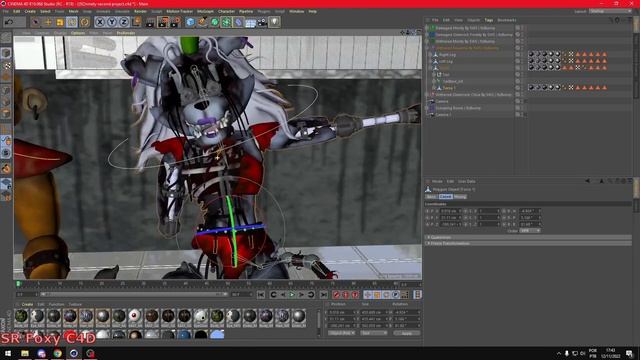Expand the Right Leg object
Image resolution: width=640 pixels, height=360 pixels.
click(x=430, y=55)
